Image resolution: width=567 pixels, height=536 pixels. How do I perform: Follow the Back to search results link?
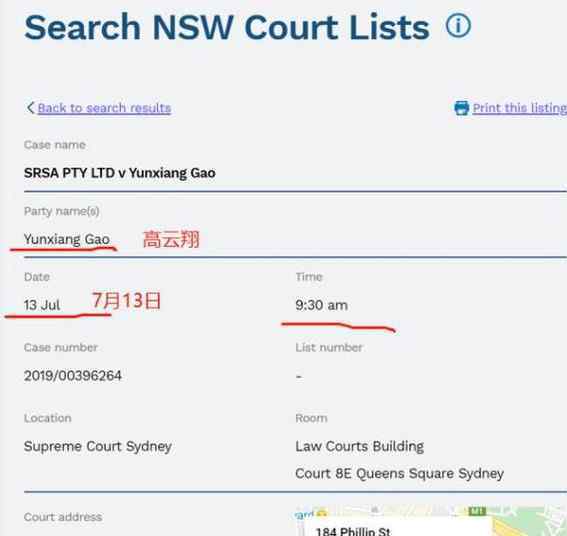point(104,108)
